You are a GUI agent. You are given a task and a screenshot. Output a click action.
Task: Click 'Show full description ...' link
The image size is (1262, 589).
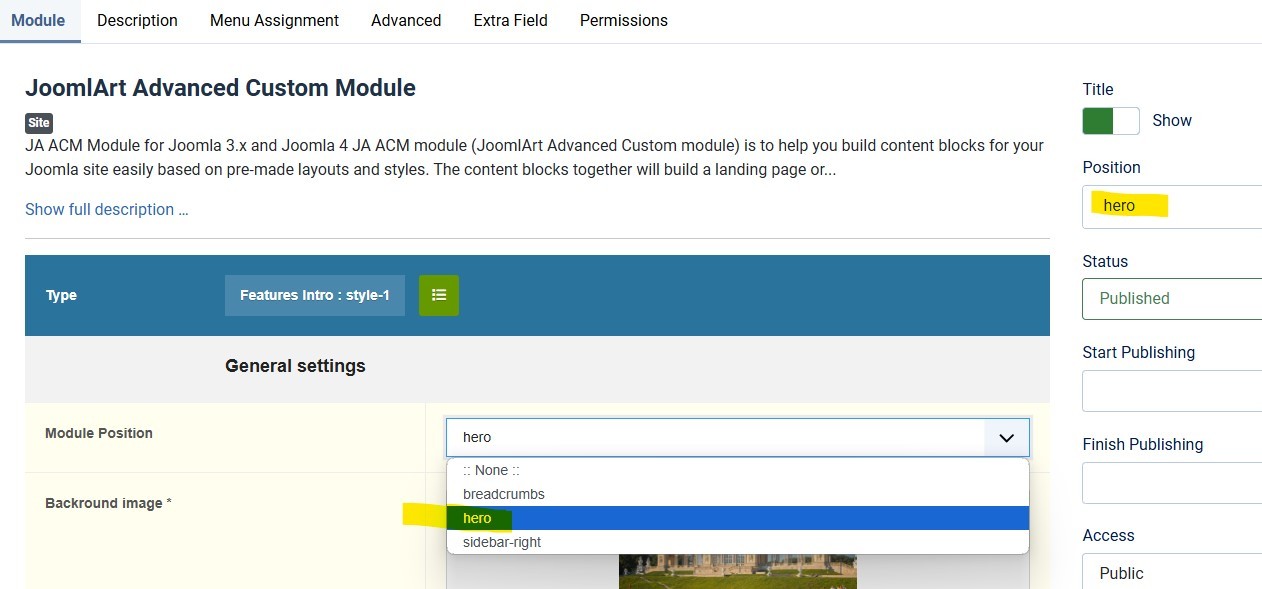click(106, 209)
